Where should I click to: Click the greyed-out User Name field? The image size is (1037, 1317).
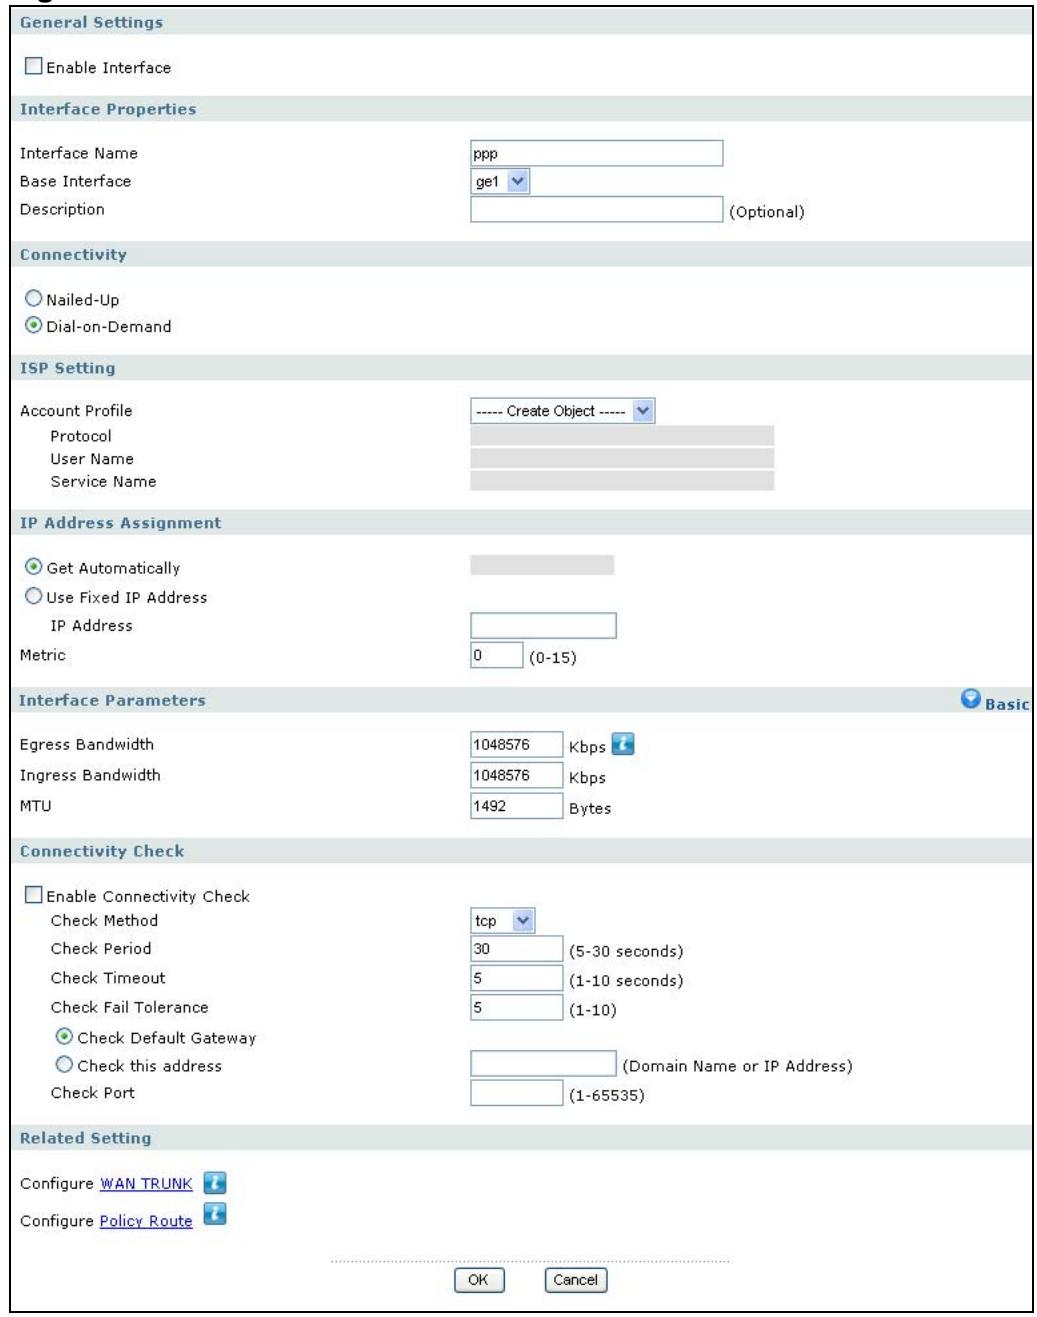coord(622,458)
